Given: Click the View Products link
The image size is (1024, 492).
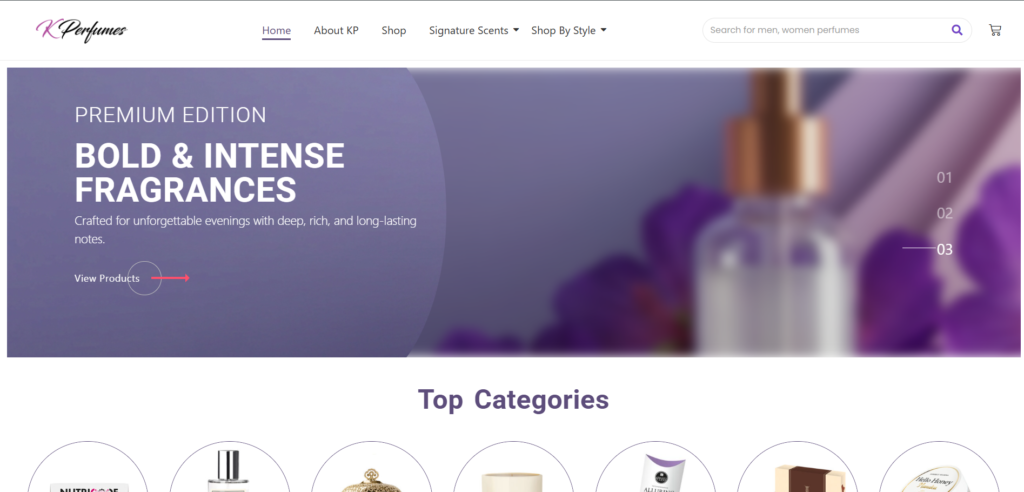Looking at the screenshot, I should pyautogui.click(x=107, y=278).
